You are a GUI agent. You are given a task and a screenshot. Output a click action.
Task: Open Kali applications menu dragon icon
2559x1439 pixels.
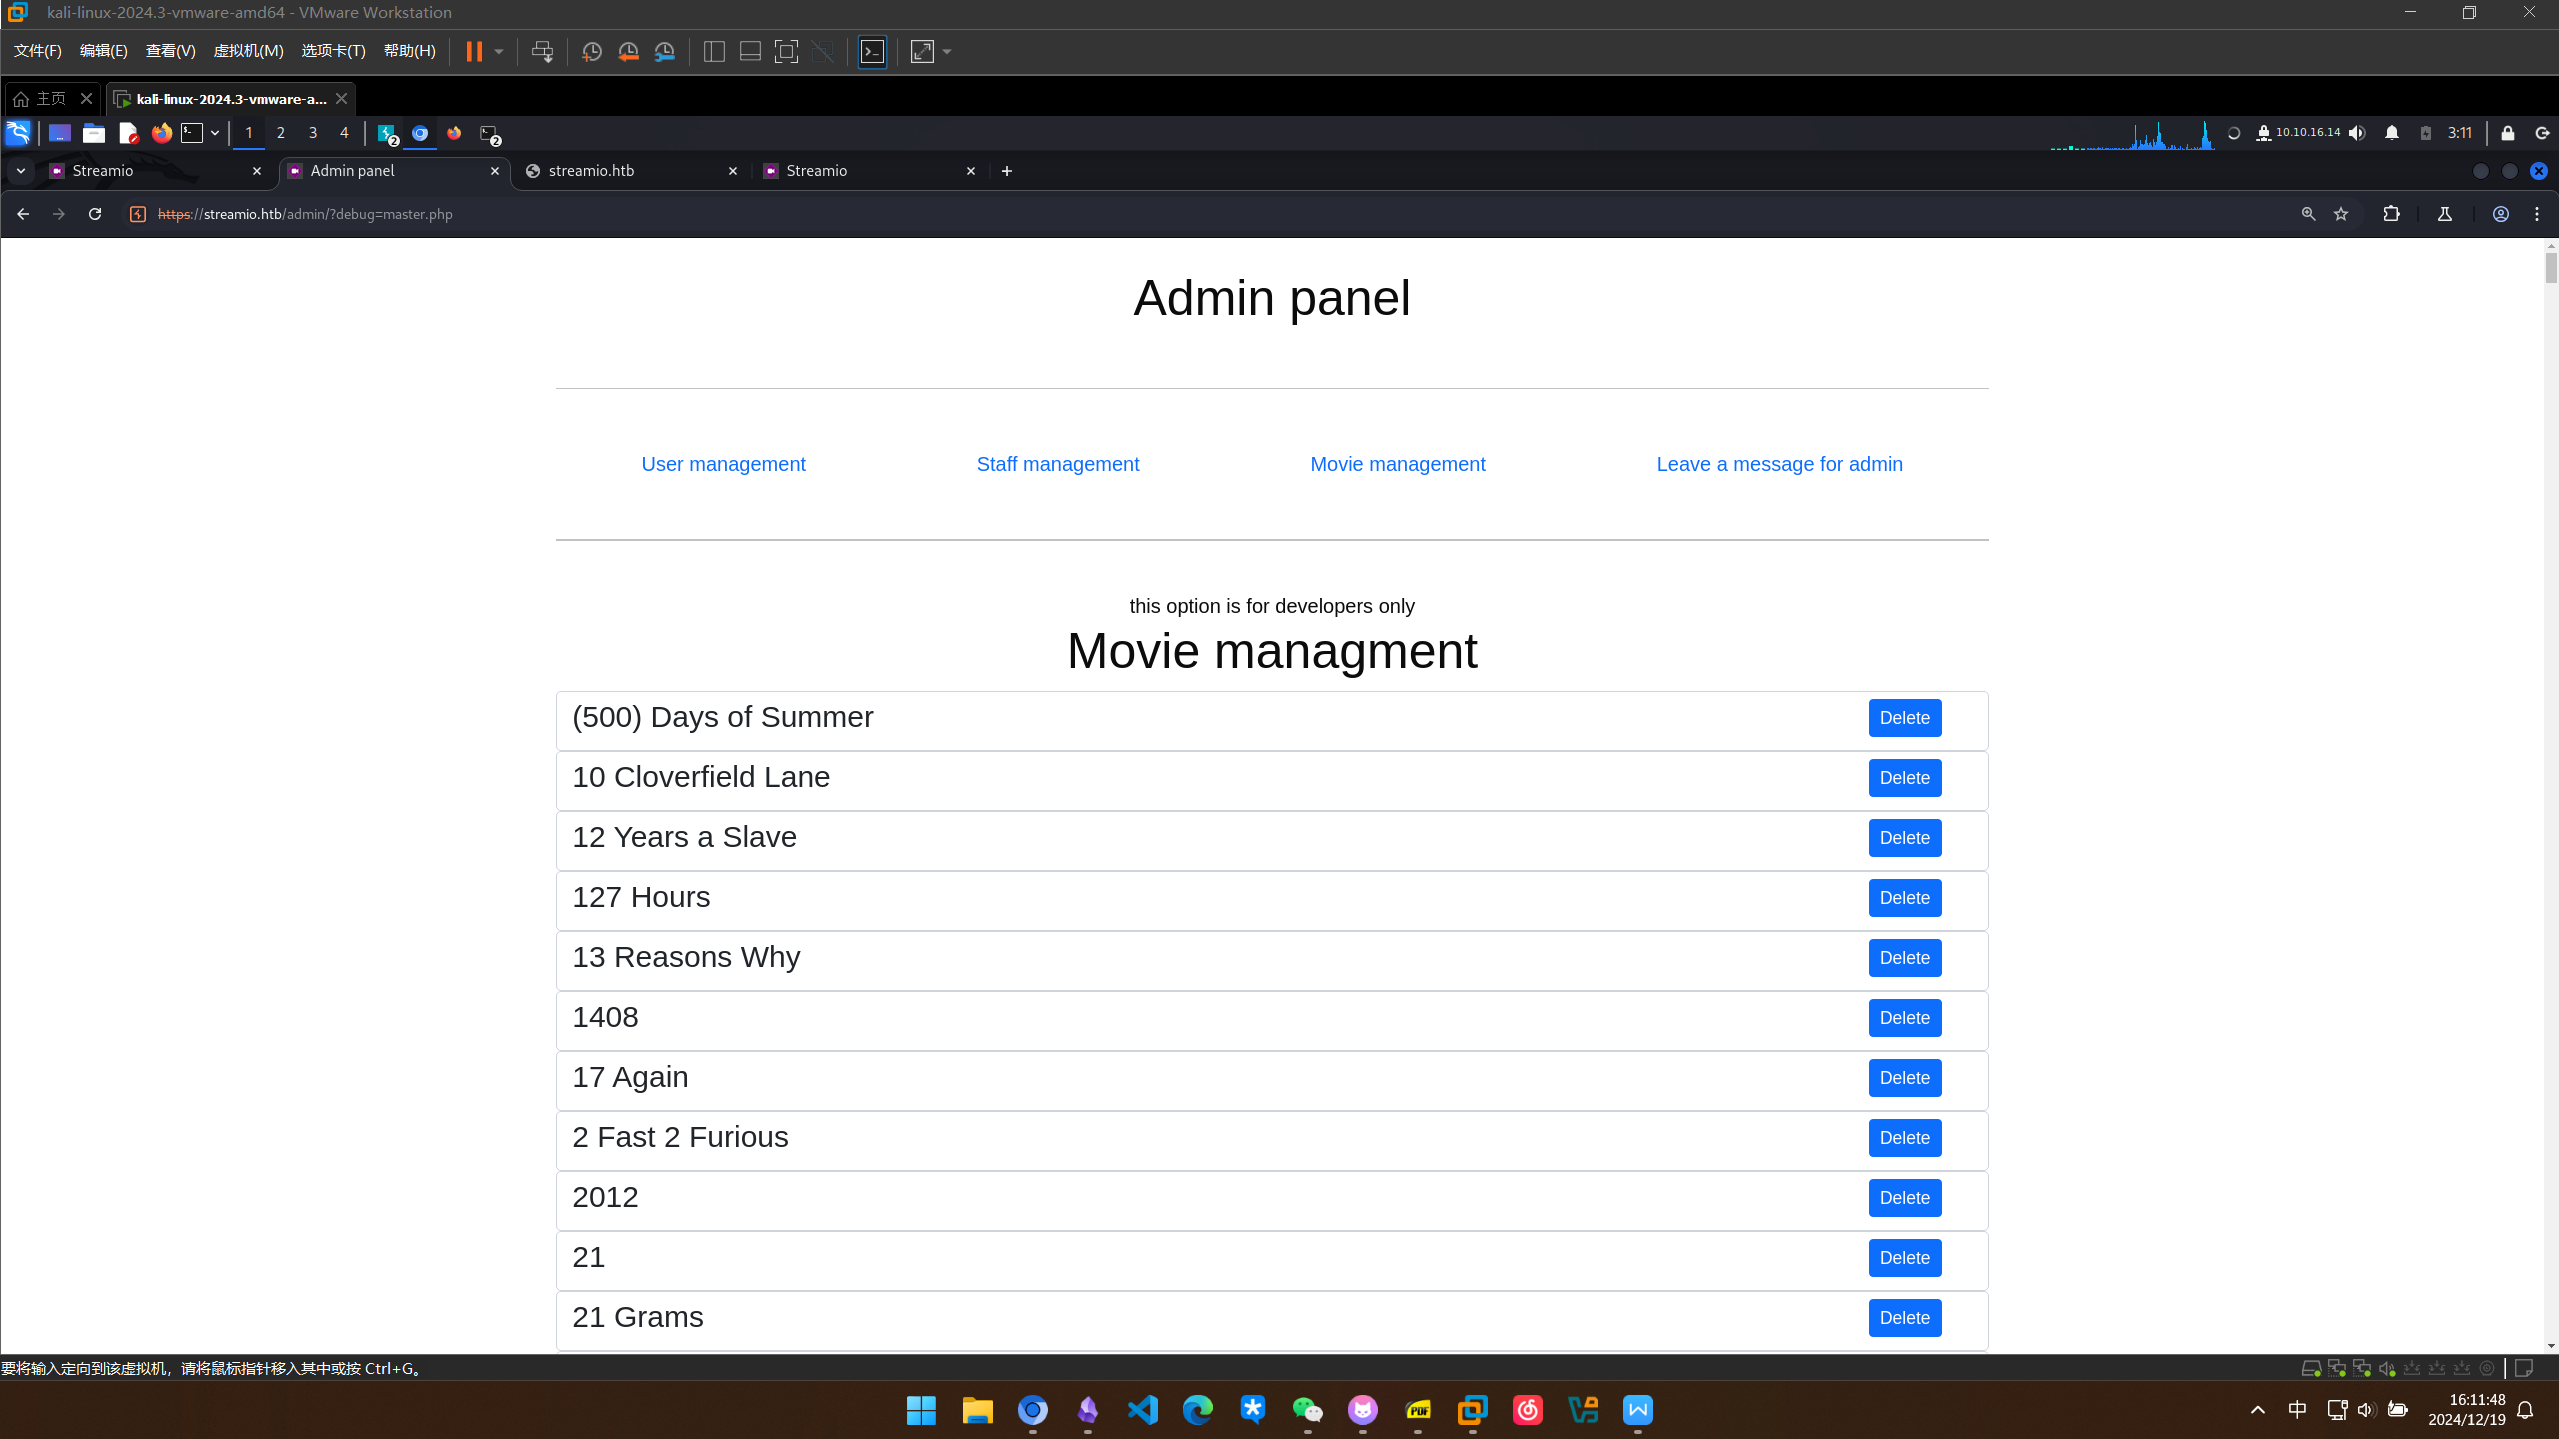point(18,133)
